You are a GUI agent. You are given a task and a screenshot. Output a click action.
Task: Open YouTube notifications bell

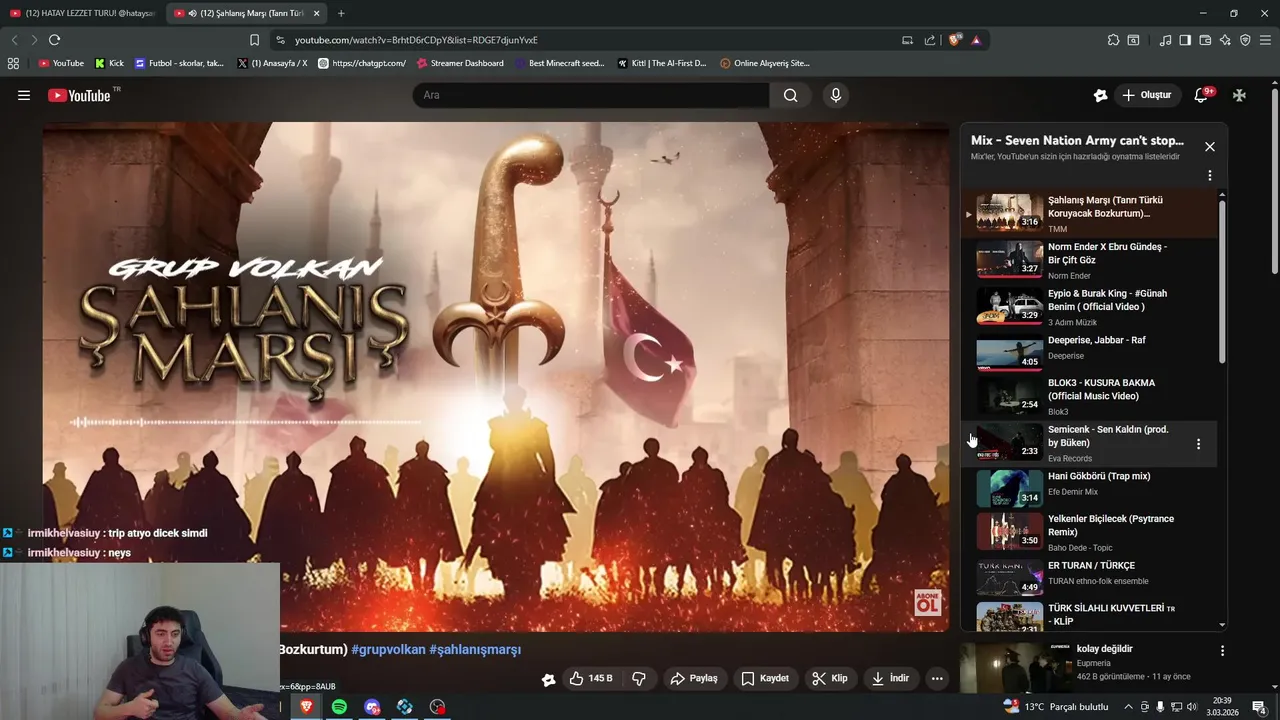coord(1203,95)
